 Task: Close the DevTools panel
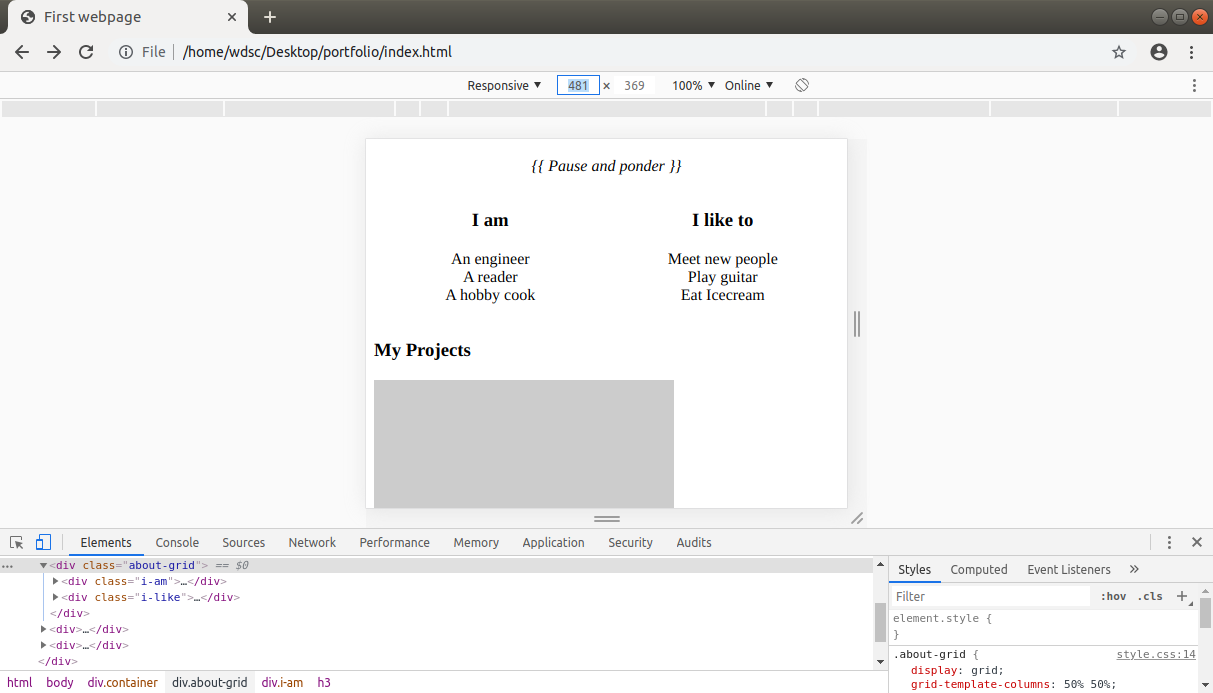1197,542
